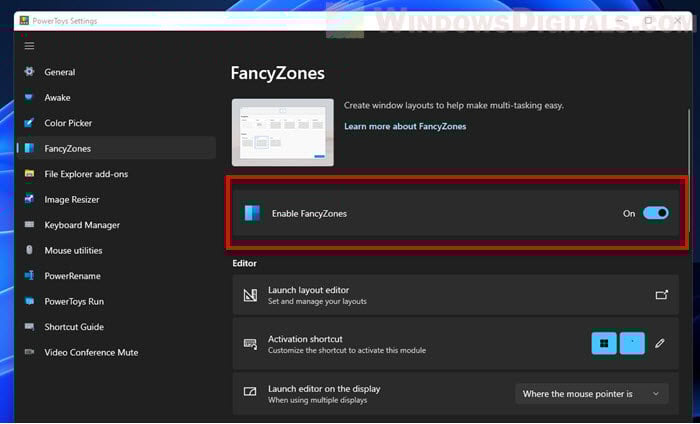Click the Mouse utilities icon
Screen dimensions: 700x424
[x=29, y=250]
